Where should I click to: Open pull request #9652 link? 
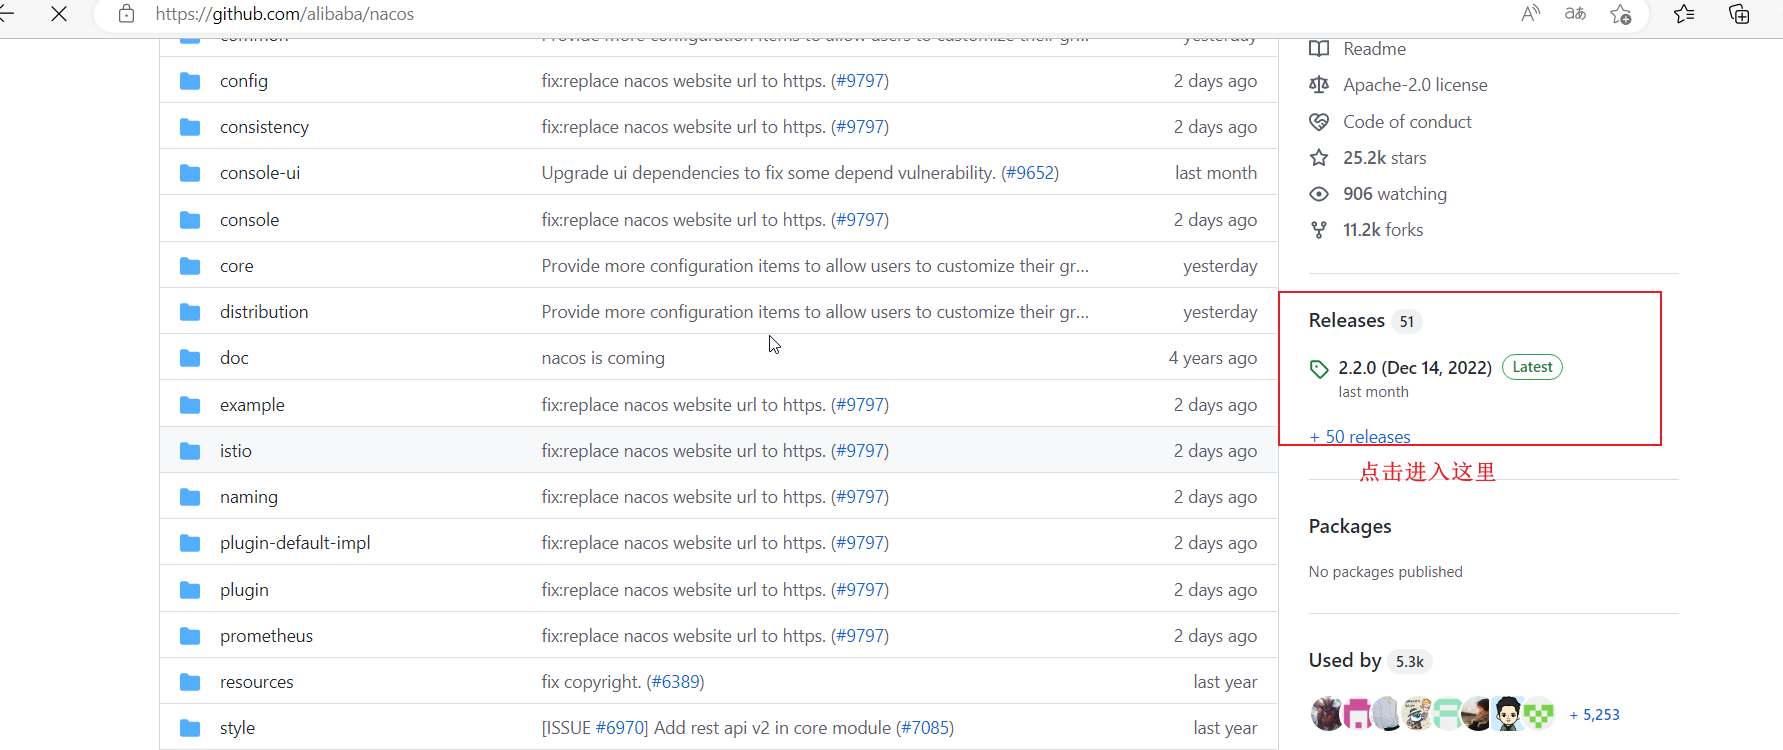point(1030,173)
